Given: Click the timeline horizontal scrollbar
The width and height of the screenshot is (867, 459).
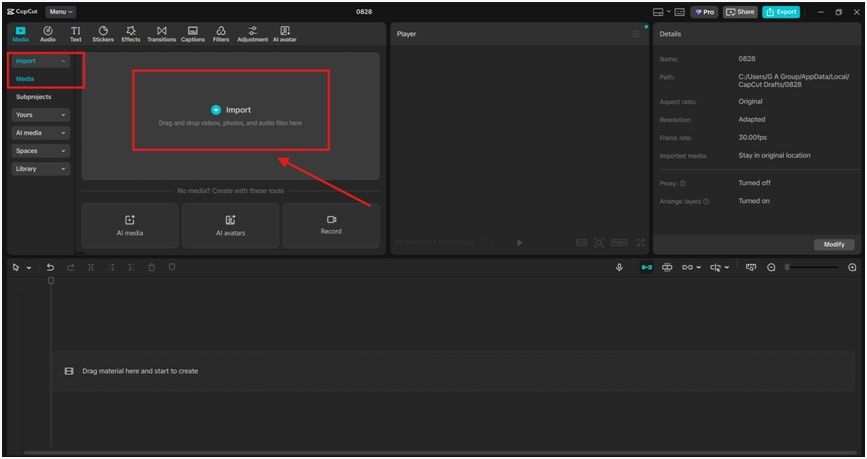Looking at the screenshot, I should pos(442,452).
